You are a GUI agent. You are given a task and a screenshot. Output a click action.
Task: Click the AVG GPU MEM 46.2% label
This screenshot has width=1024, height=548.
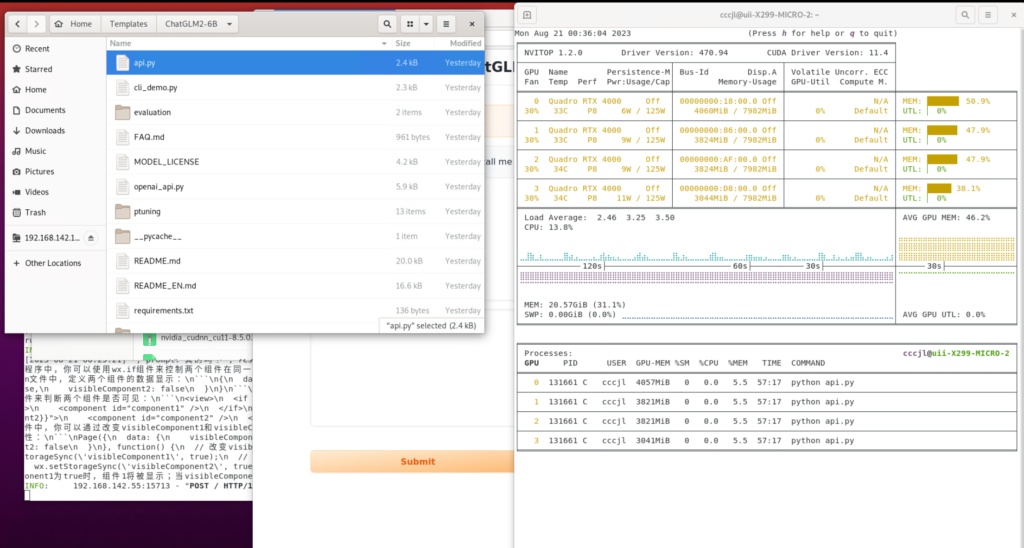click(946, 218)
